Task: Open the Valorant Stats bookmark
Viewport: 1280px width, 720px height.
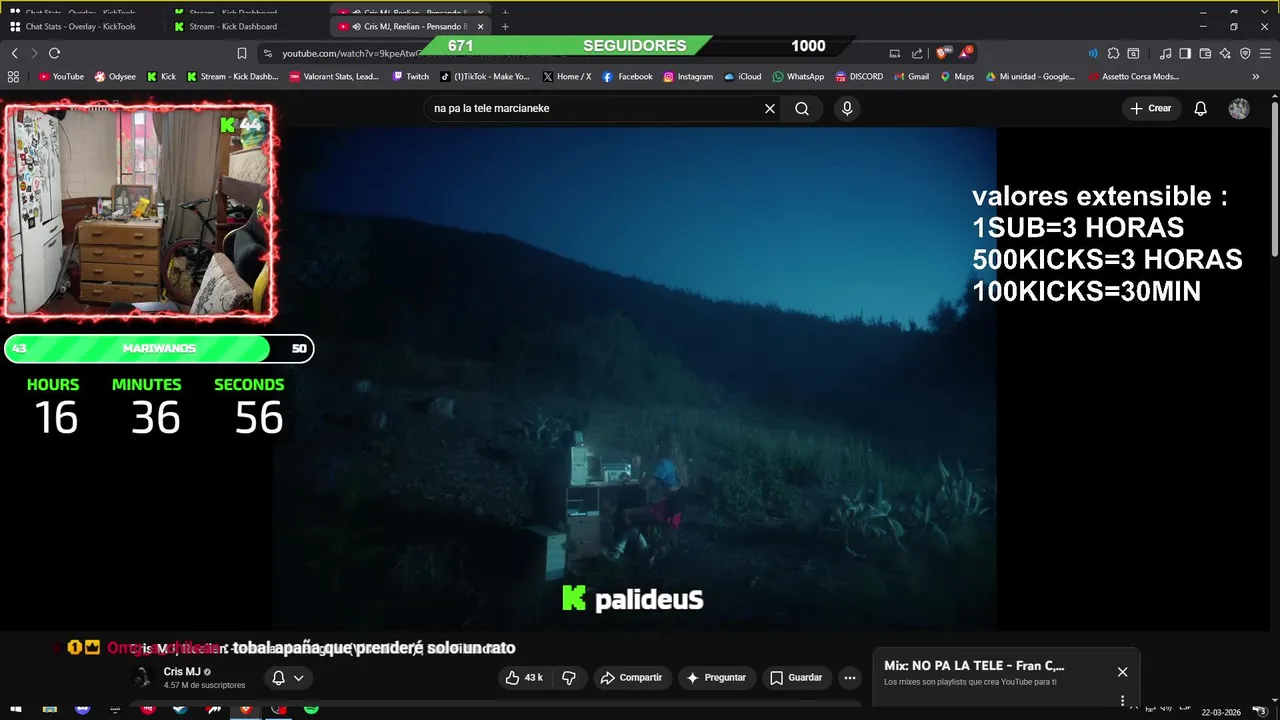Action: pos(334,76)
